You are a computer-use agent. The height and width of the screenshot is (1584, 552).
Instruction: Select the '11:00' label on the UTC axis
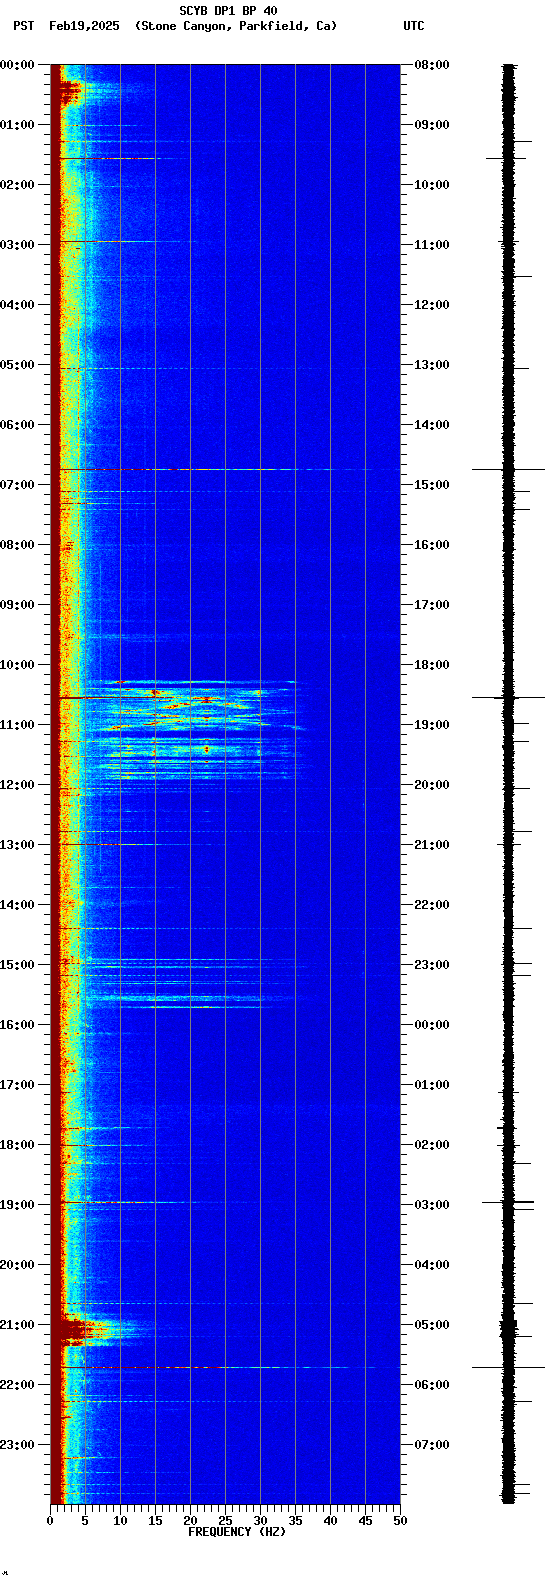pyautogui.click(x=432, y=245)
